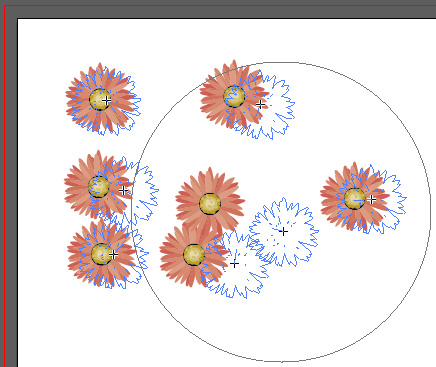Image resolution: width=436 pixels, height=367 pixels.
Task: Click crosshair beside the top-middle flower's outline
Action: click(x=260, y=105)
